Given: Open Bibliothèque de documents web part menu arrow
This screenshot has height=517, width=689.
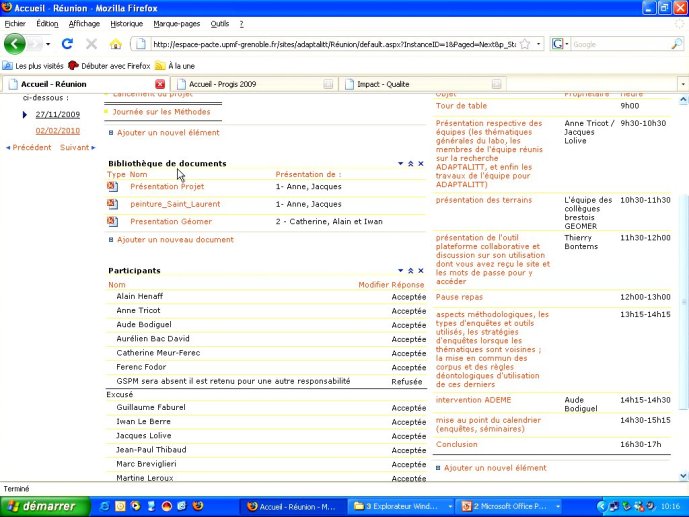Looking at the screenshot, I should click(x=400, y=163).
